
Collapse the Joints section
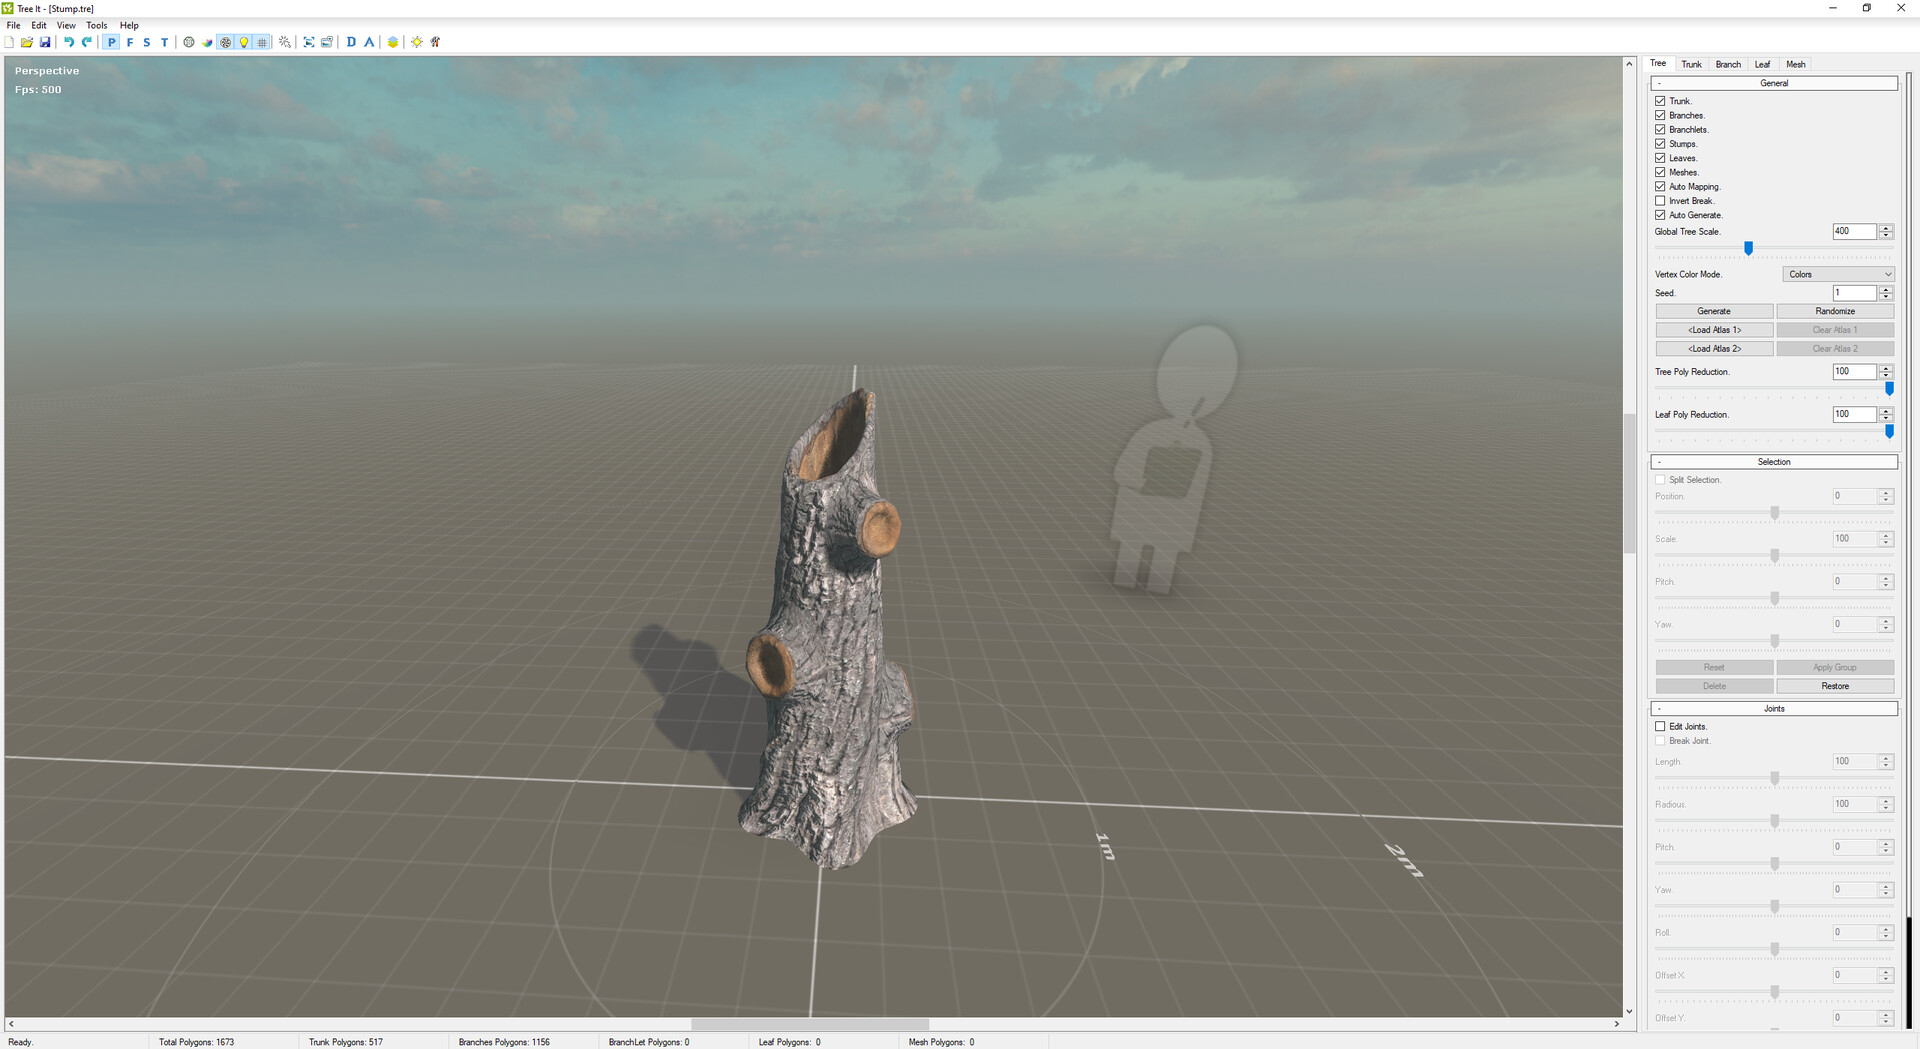tap(1658, 708)
